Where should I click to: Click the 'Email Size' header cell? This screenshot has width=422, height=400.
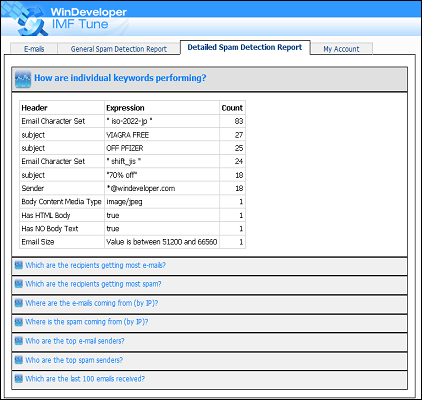click(62, 242)
